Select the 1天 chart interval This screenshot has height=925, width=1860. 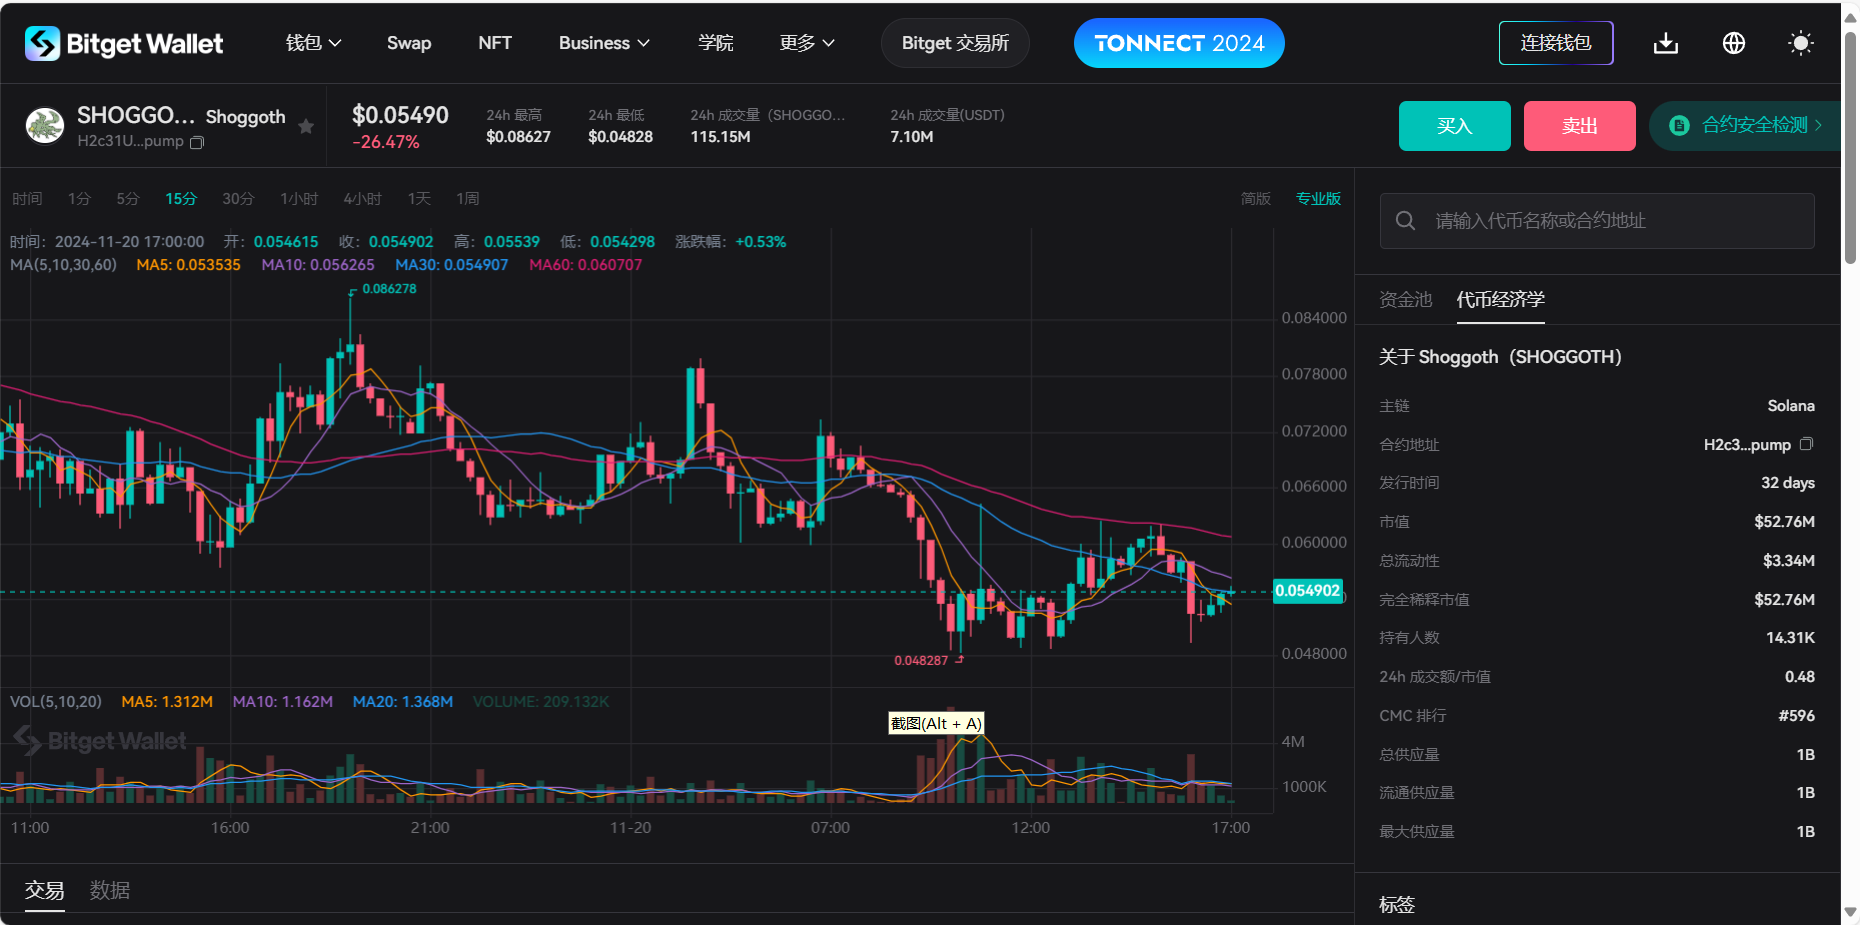419,199
